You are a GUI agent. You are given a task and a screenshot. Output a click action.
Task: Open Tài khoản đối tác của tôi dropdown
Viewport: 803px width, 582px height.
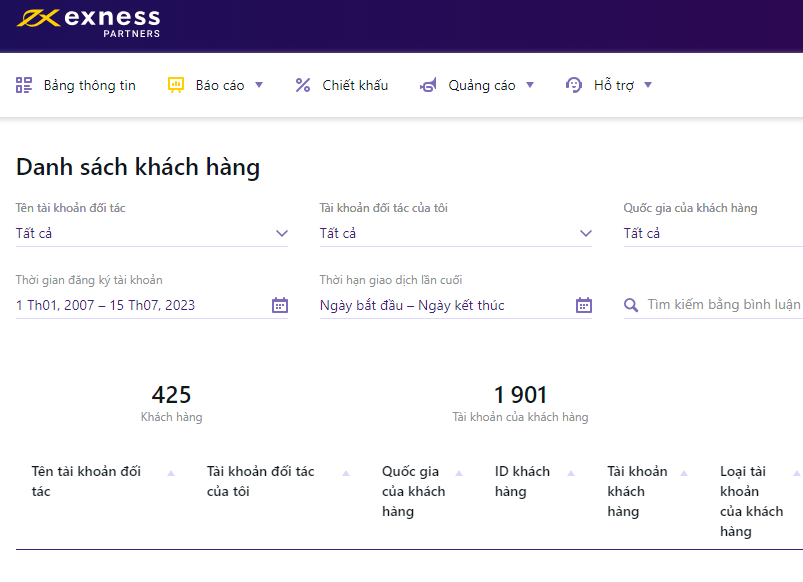[456, 234]
